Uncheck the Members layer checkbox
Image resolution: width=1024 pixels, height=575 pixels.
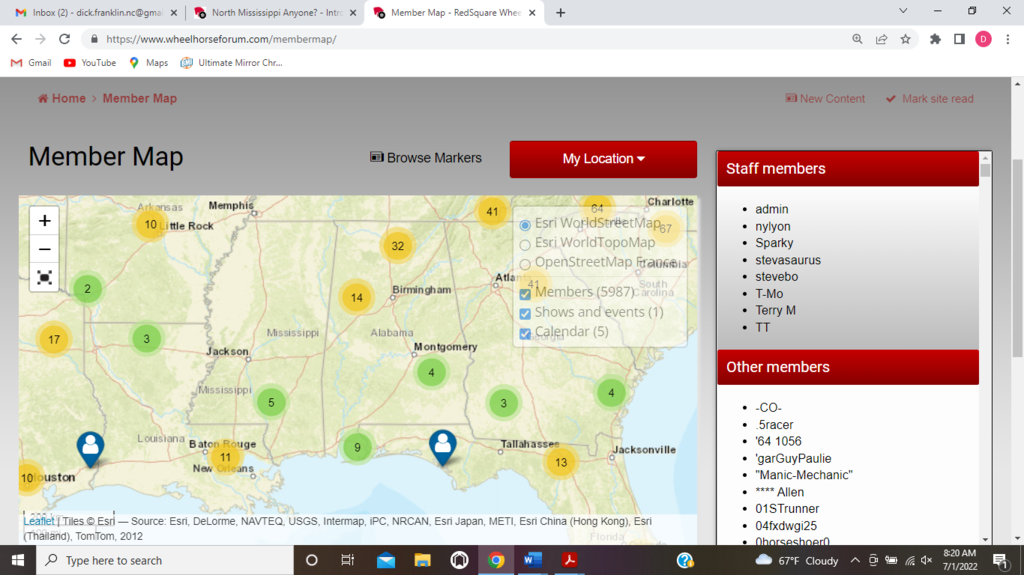[x=525, y=293]
